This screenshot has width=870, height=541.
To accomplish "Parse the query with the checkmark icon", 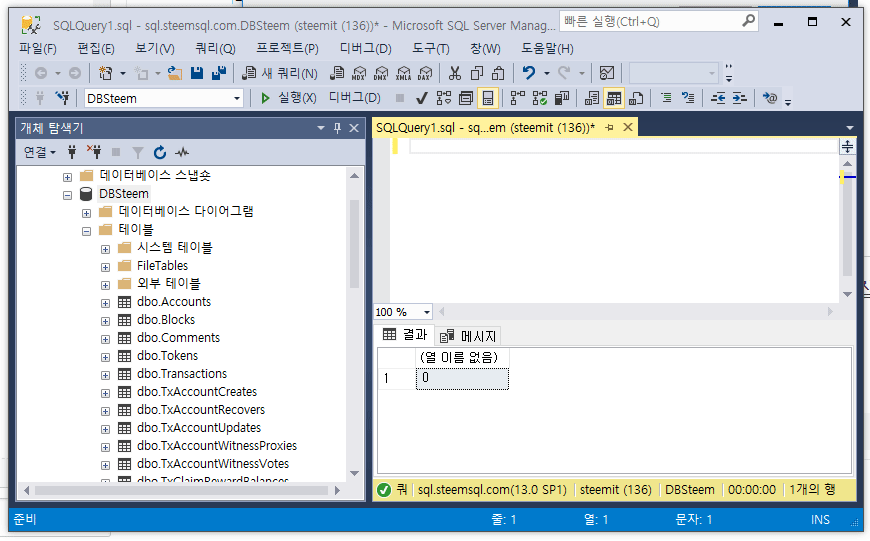I will click(x=422, y=98).
